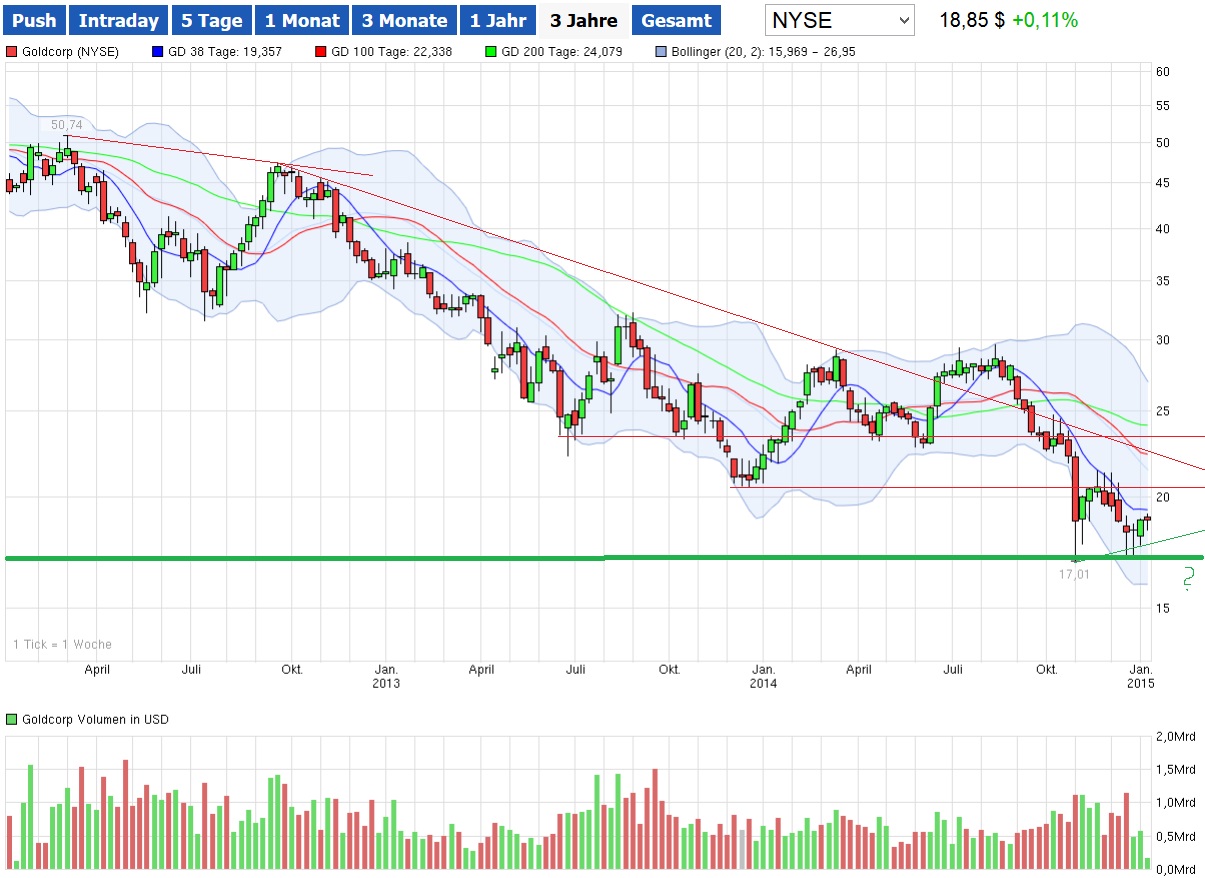Open the NYSE exchange dropdown
1205x878 pixels.
point(839,19)
